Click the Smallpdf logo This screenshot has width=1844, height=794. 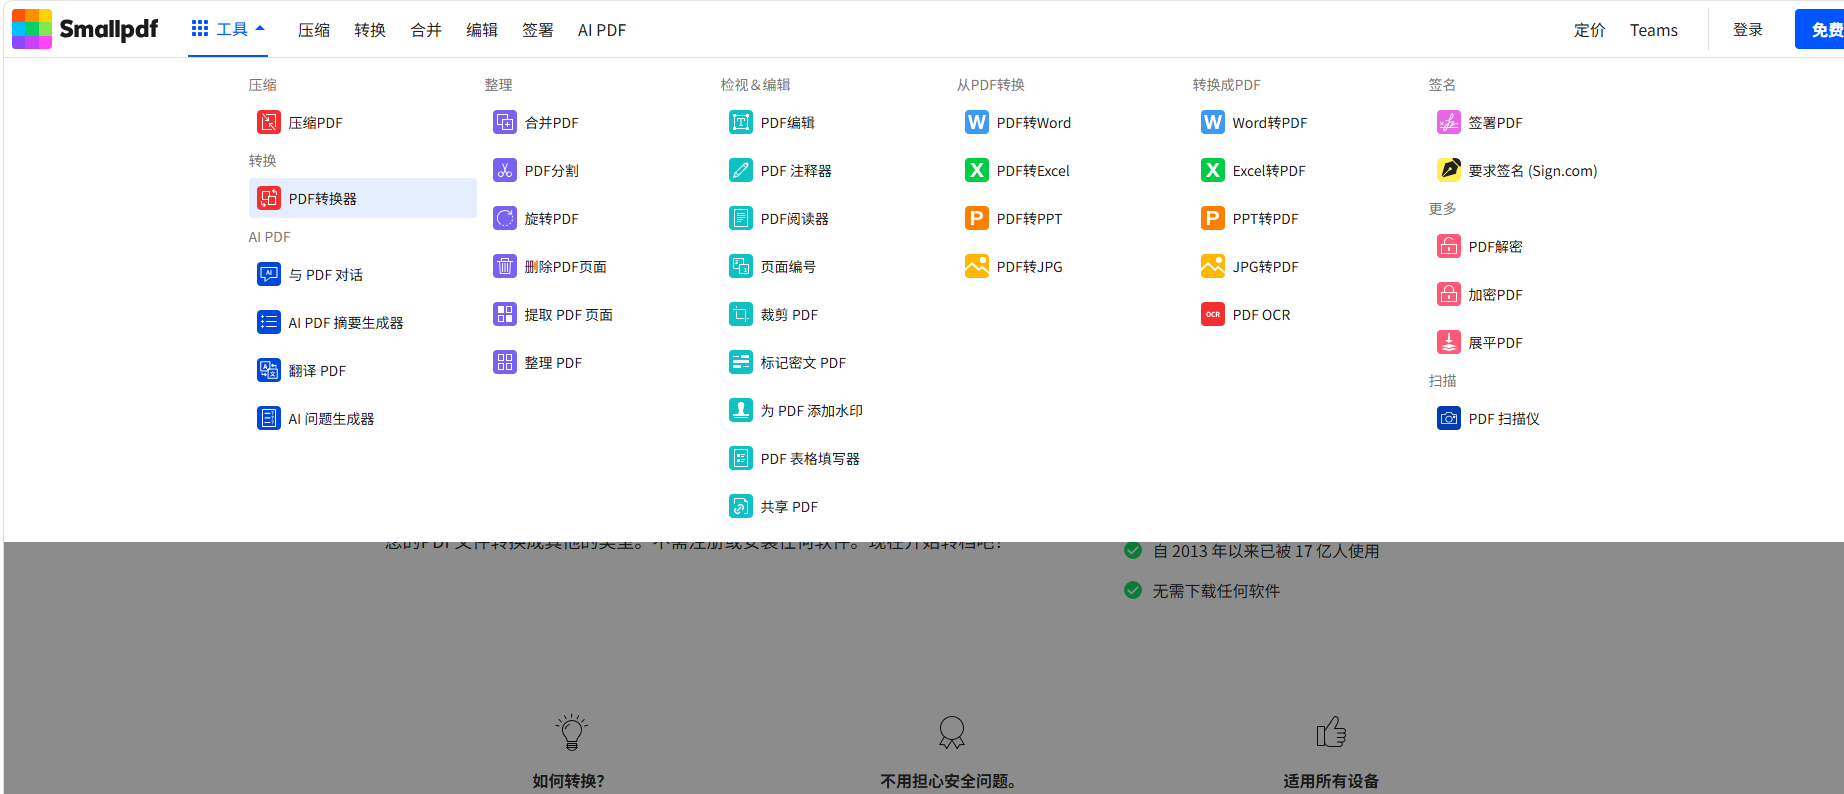click(85, 29)
